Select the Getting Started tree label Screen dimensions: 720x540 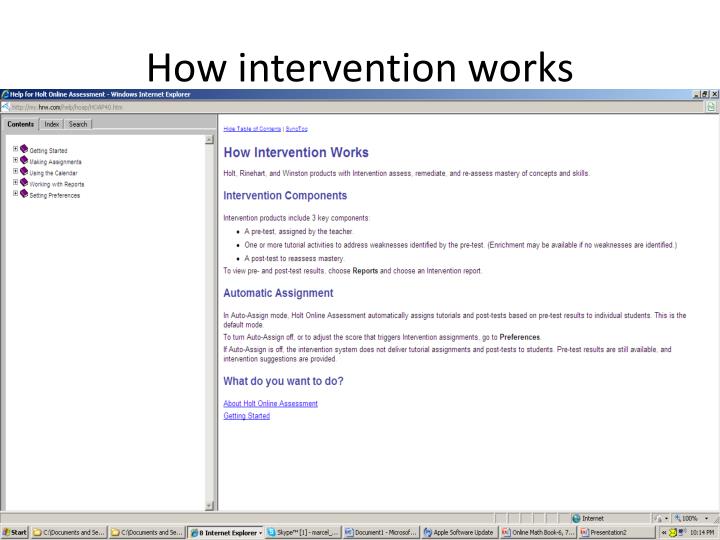(x=48, y=151)
